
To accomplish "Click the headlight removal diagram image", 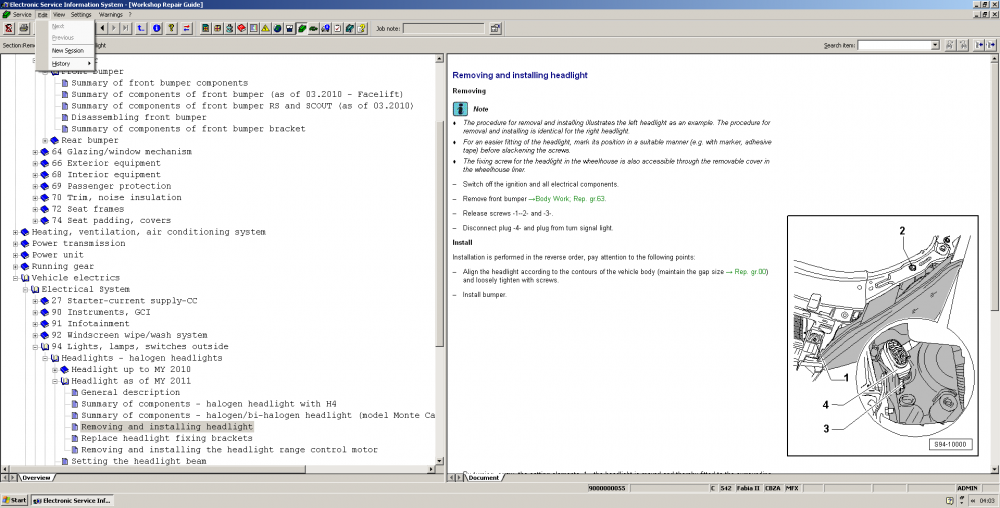I will coord(882,336).
